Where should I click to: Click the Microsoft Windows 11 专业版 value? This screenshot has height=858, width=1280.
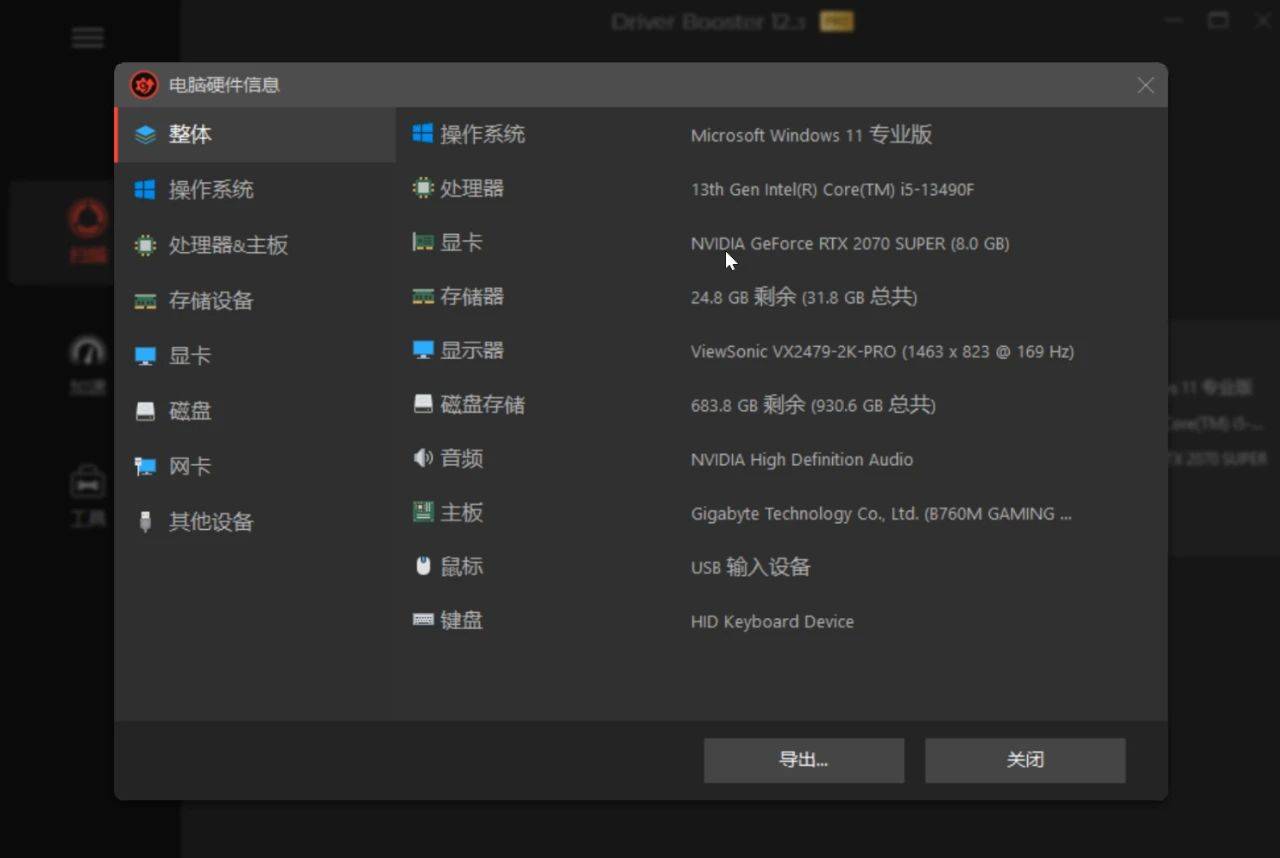coord(811,135)
